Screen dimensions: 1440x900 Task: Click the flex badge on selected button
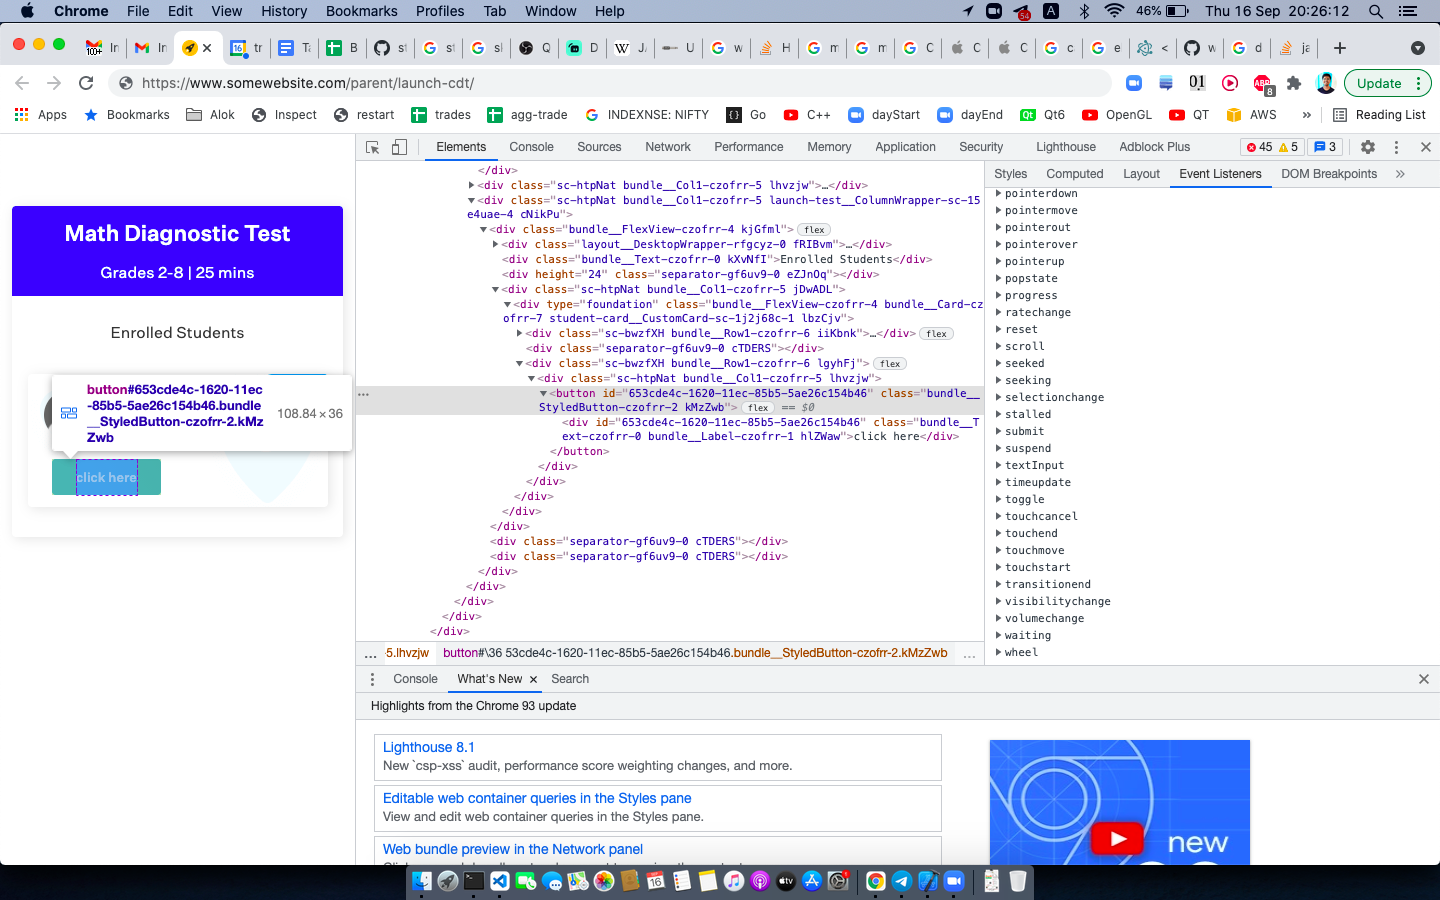coord(758,408)
